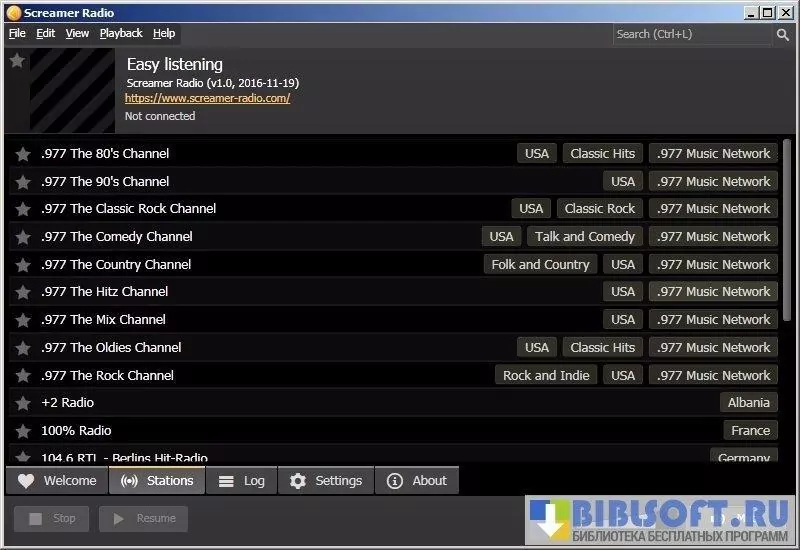Star the 100% Radio station
Screen dimensions: 800x550
[23, 431]
